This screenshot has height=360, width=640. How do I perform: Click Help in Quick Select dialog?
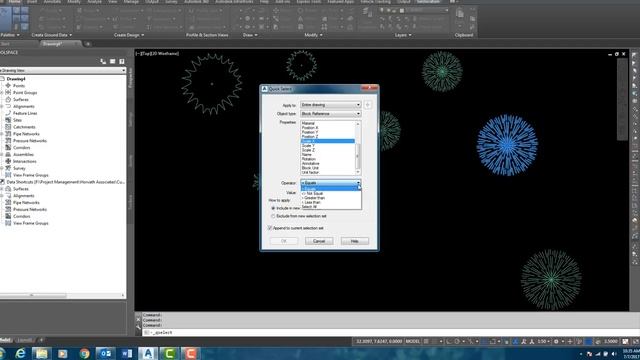click(354, 241)
